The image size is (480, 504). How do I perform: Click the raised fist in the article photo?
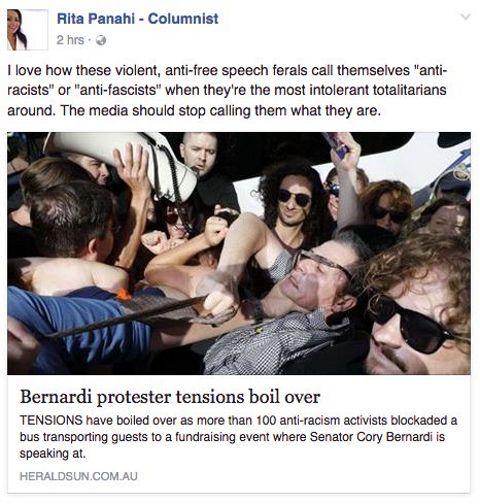coord(216,230)
